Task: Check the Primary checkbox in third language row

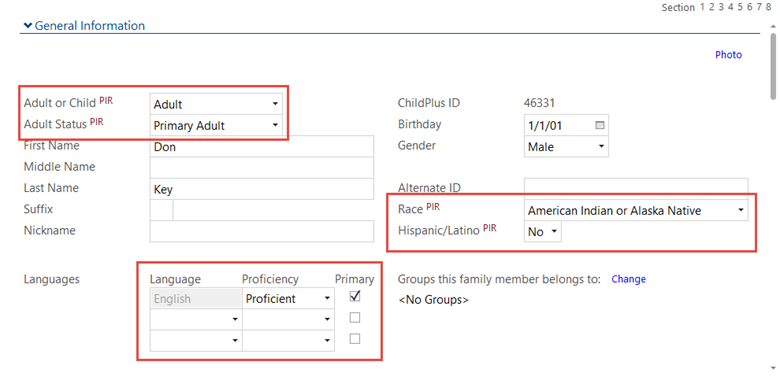Action: 355,339
